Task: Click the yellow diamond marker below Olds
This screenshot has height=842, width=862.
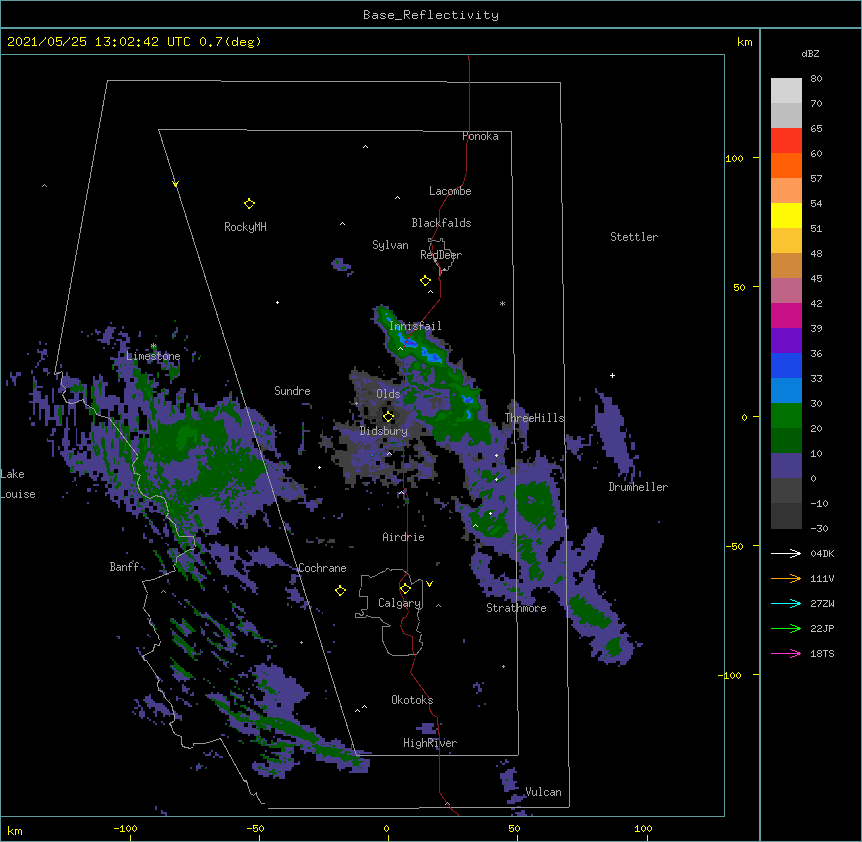Action: pyautogui.click(x=388, y=417)
